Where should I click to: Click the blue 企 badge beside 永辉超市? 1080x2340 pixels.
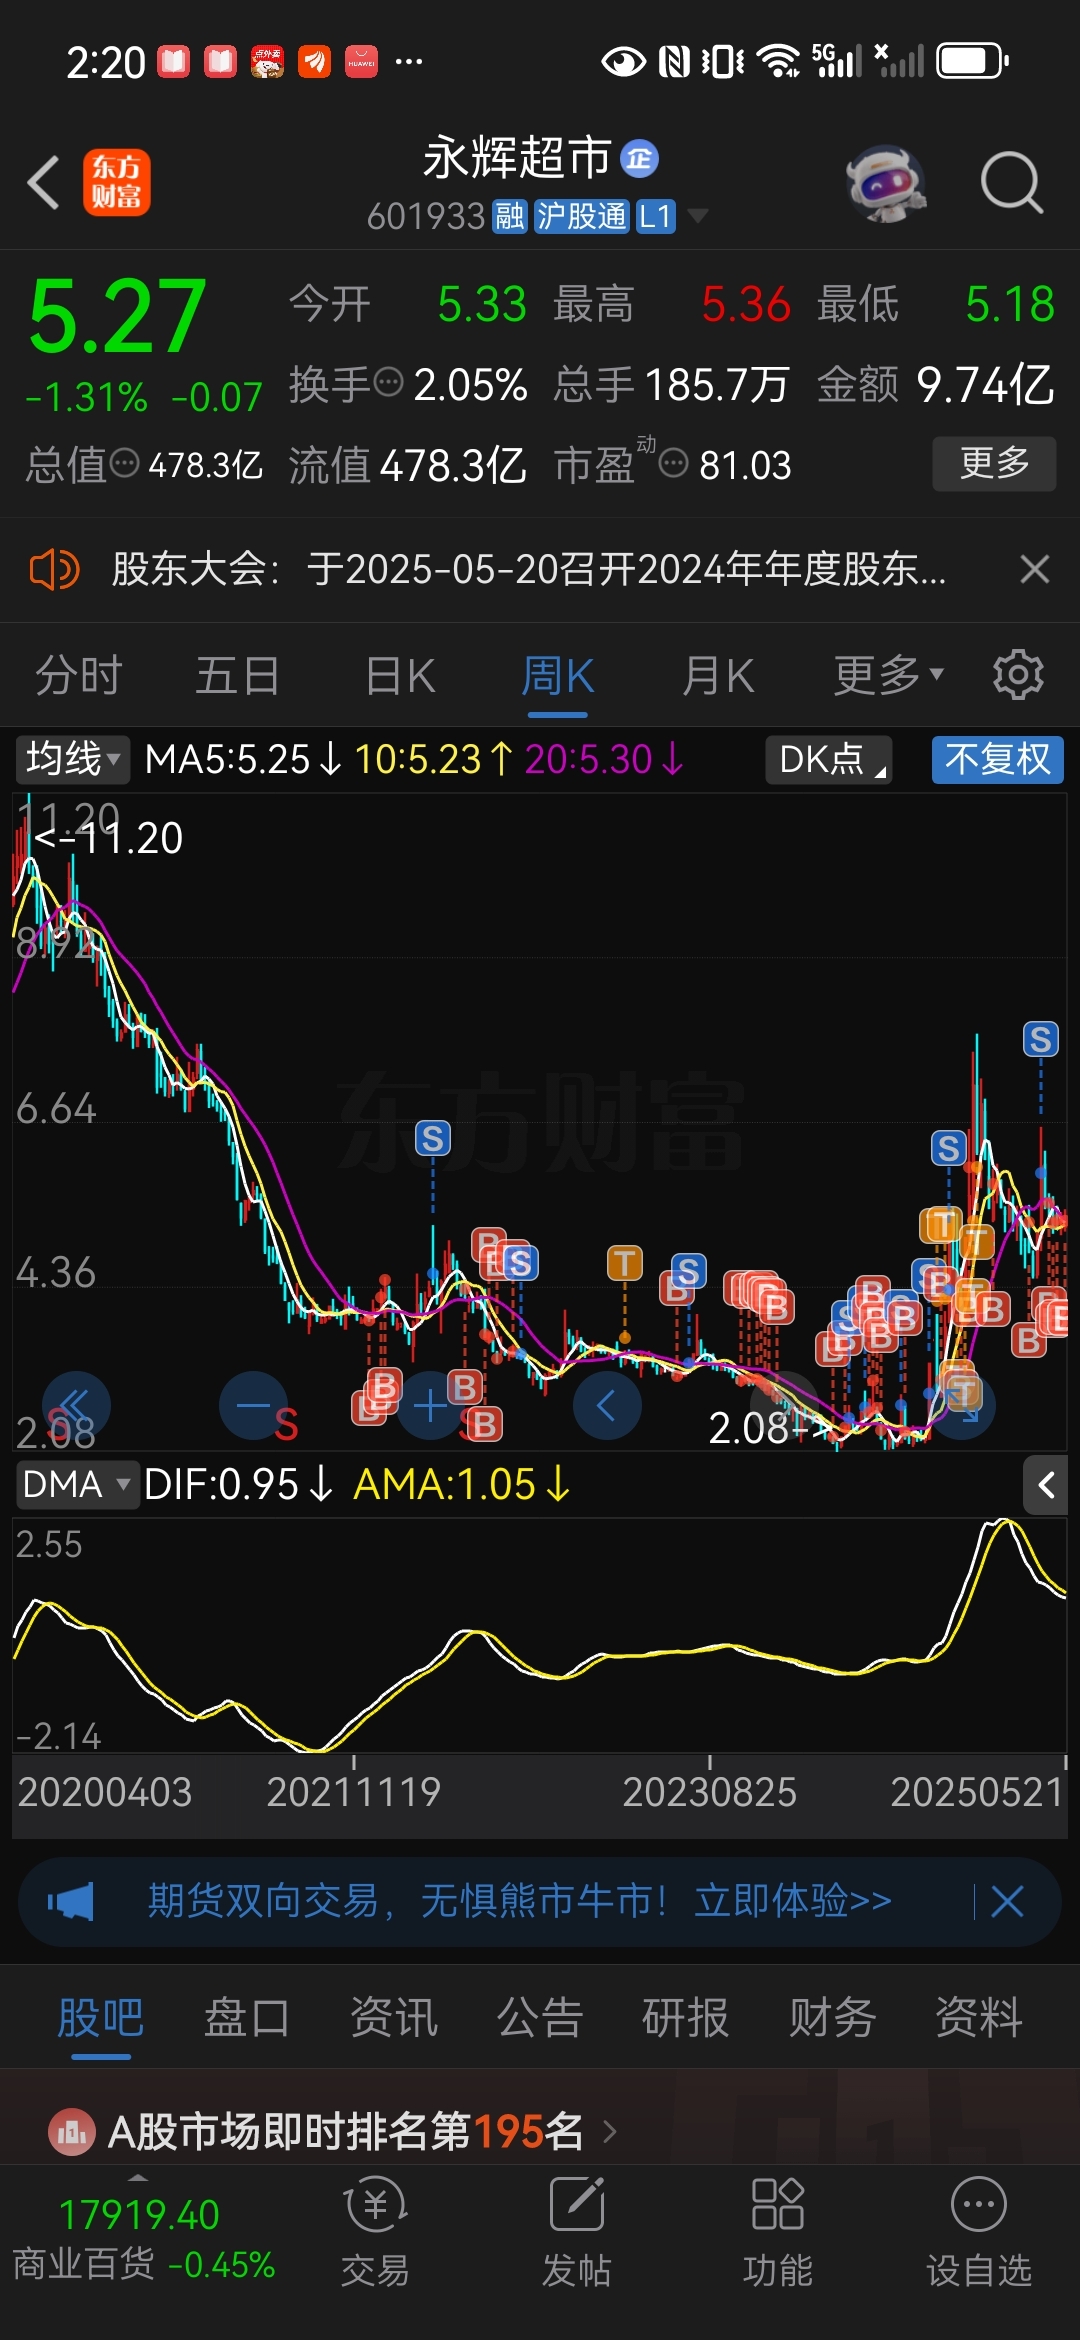click(x=639, y=158)
